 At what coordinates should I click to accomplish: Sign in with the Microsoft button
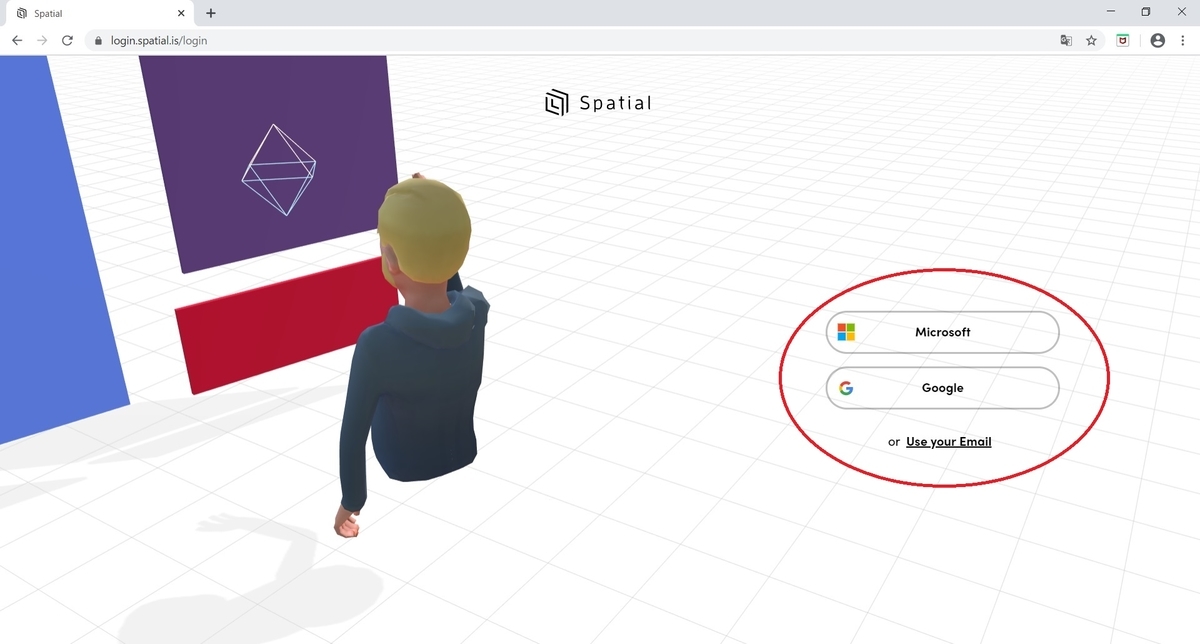pos(942,332)
